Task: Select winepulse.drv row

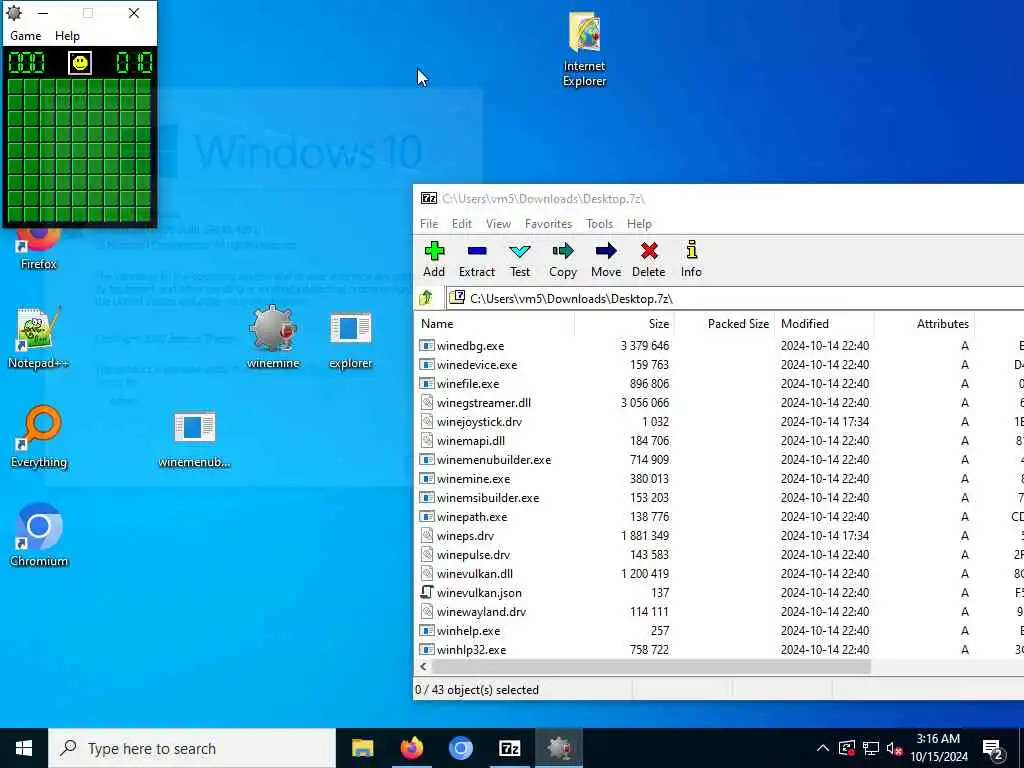Action: 718,554
